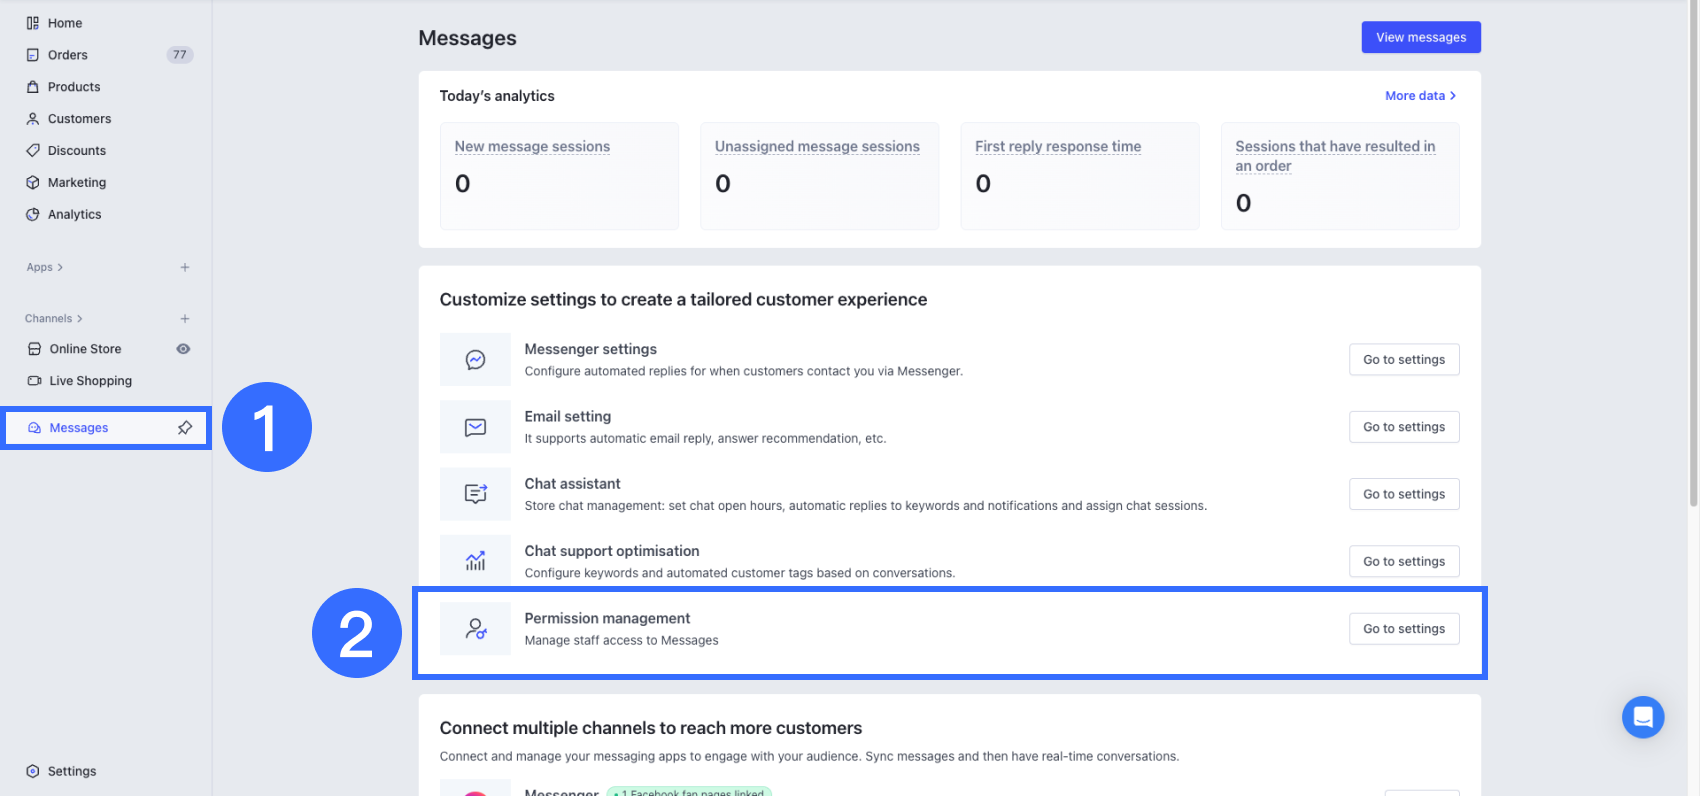Go to settings for Chat support optimisation
Viewport: 1700px width, 796px height.
point(1404,561)
